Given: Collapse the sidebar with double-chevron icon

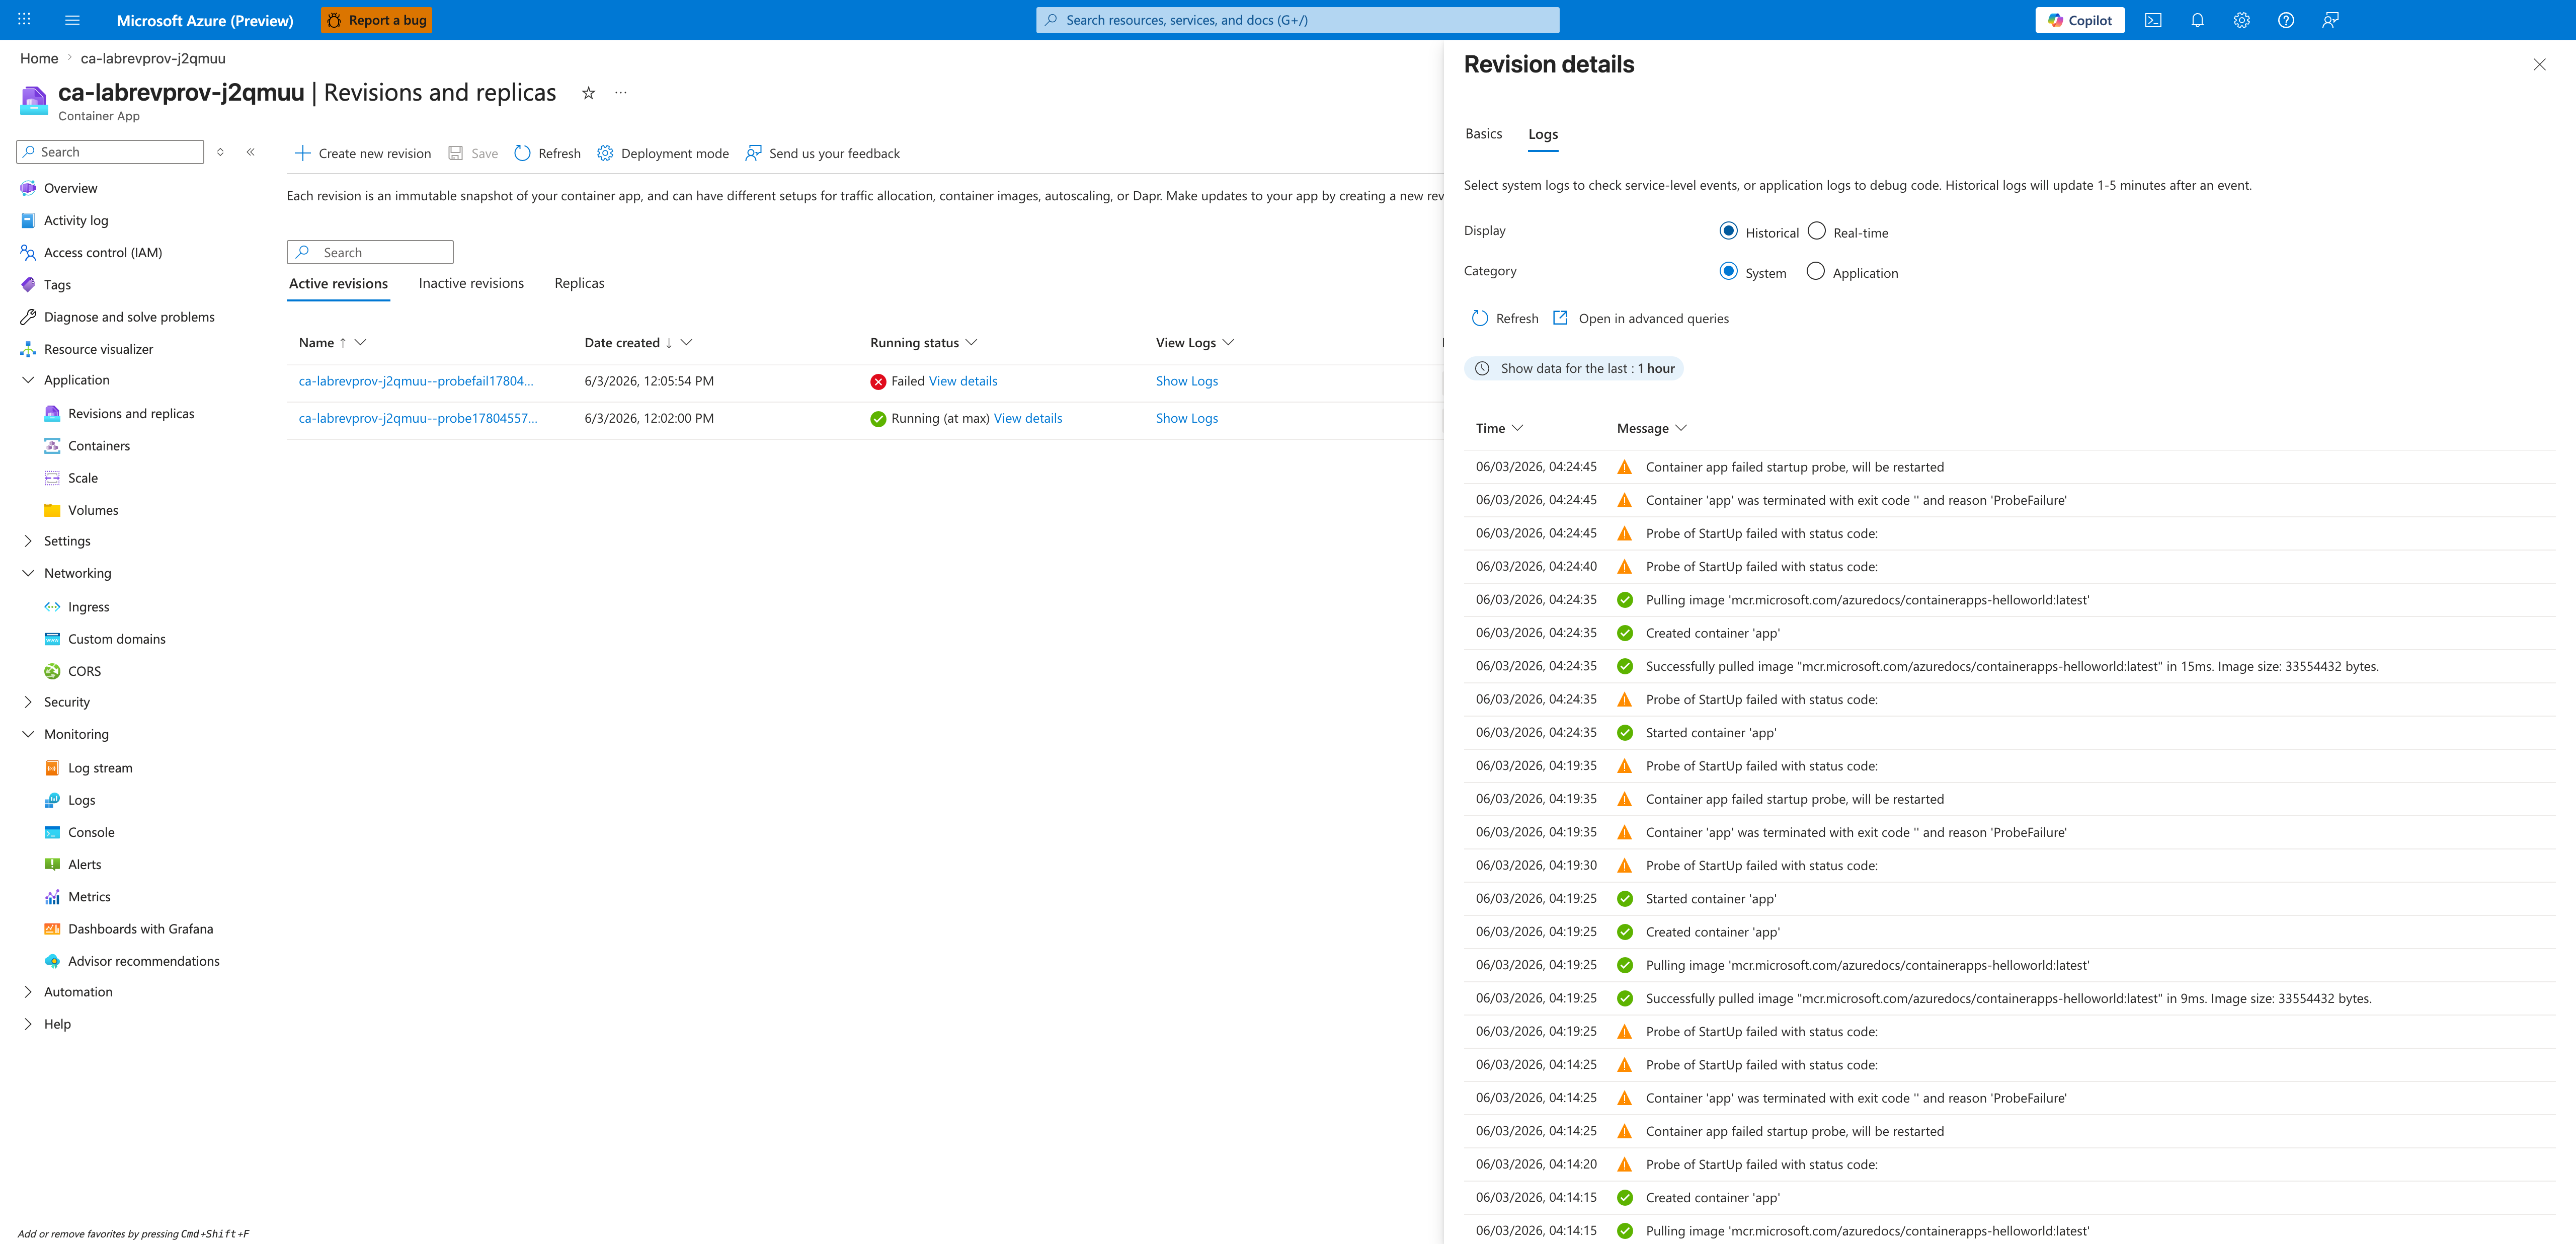Looking at the screenshot, I should 251,152.
